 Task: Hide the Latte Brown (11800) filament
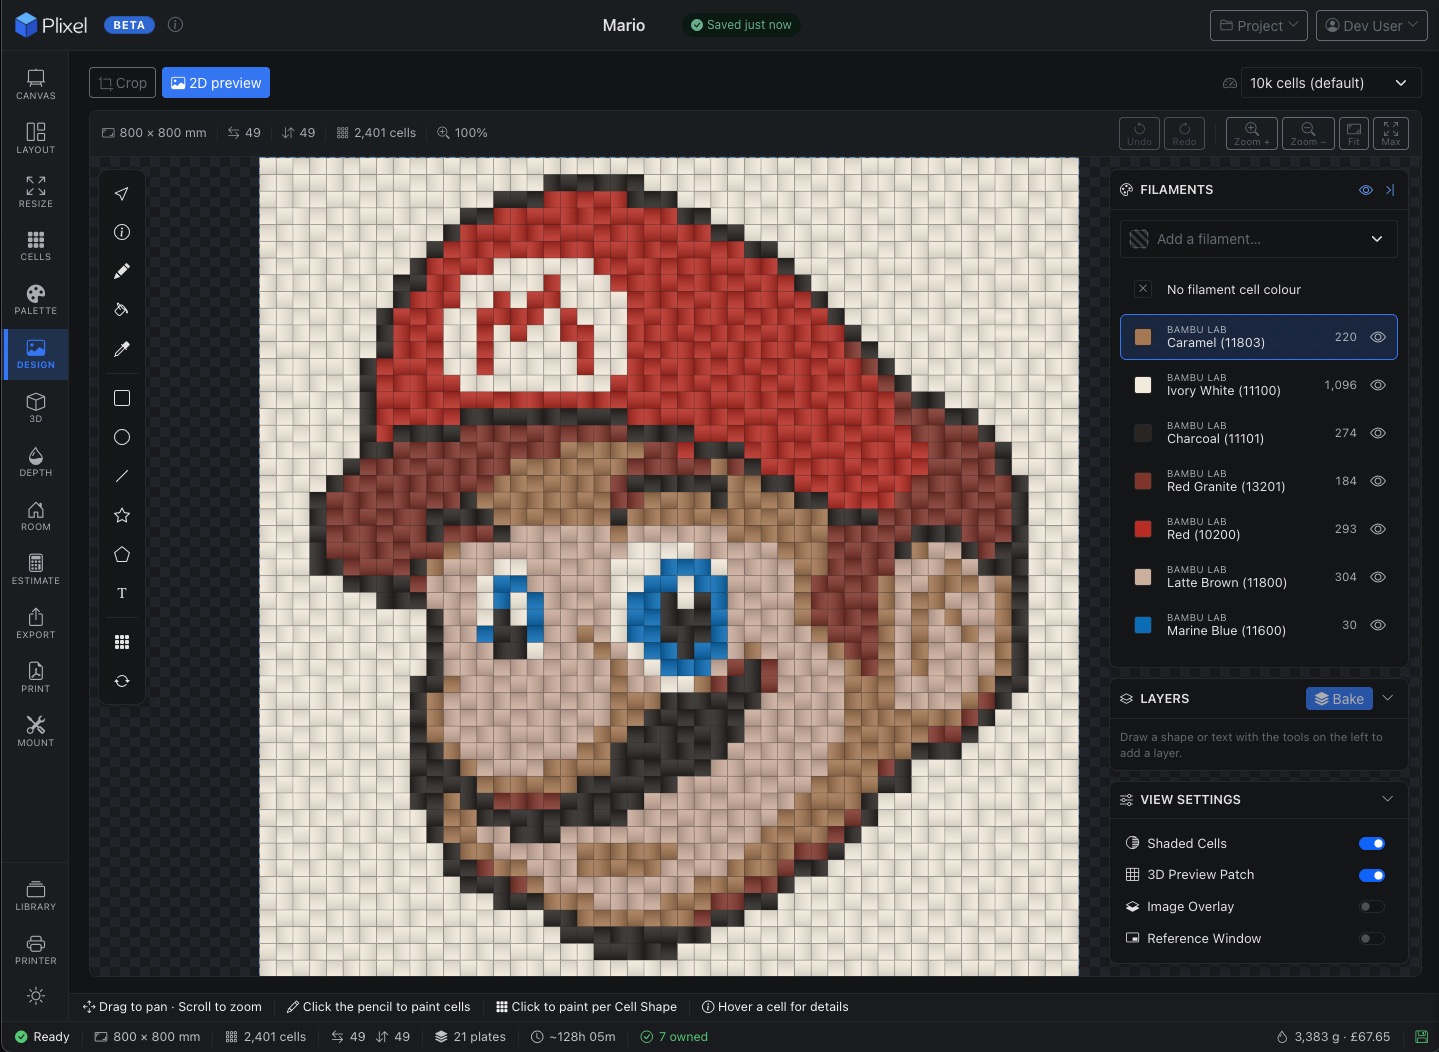coord(1378,577)
